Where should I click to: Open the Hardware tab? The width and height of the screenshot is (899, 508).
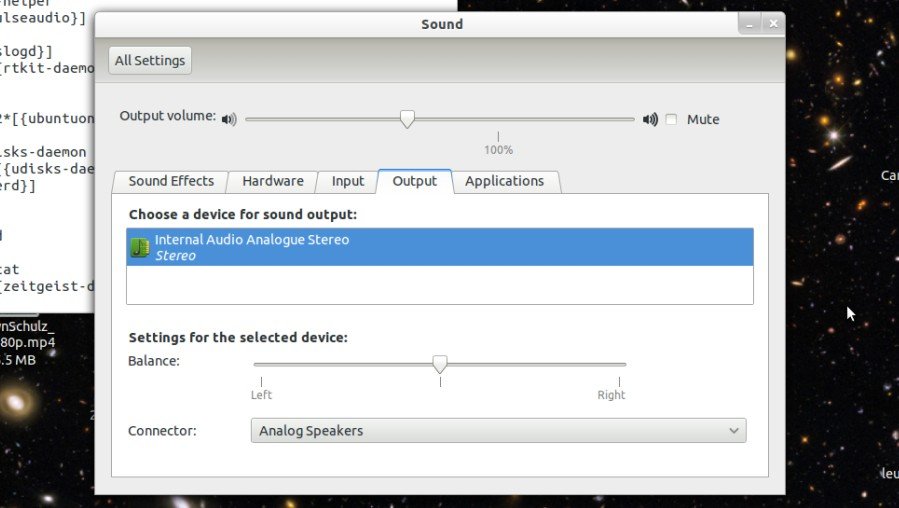point(273,181)
